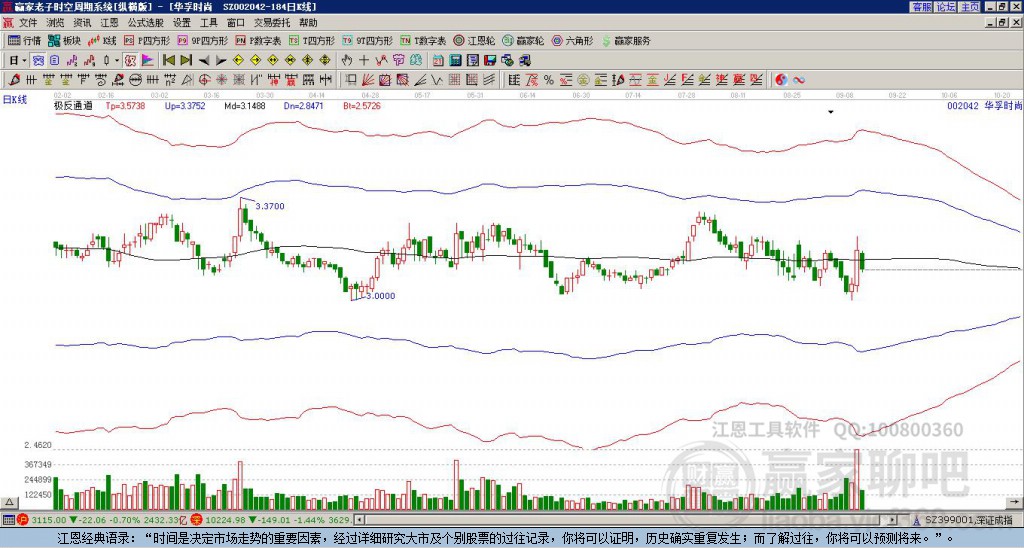This screenshot has height=548, width=1024.
Task: Step right with black arrow icon
Action: (x=221, y=61)
